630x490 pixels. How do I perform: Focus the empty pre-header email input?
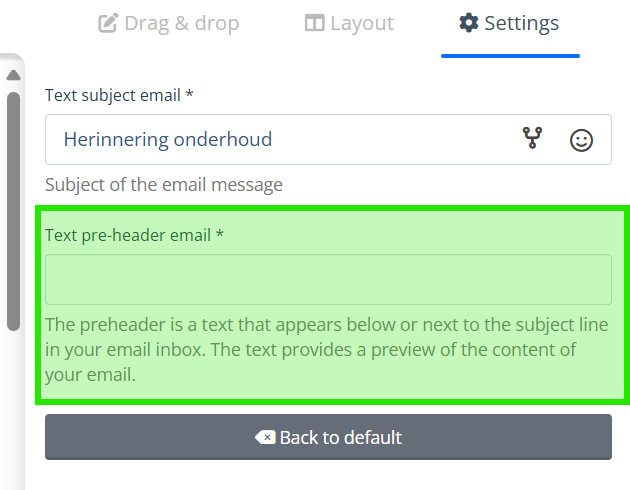[328, 279]
